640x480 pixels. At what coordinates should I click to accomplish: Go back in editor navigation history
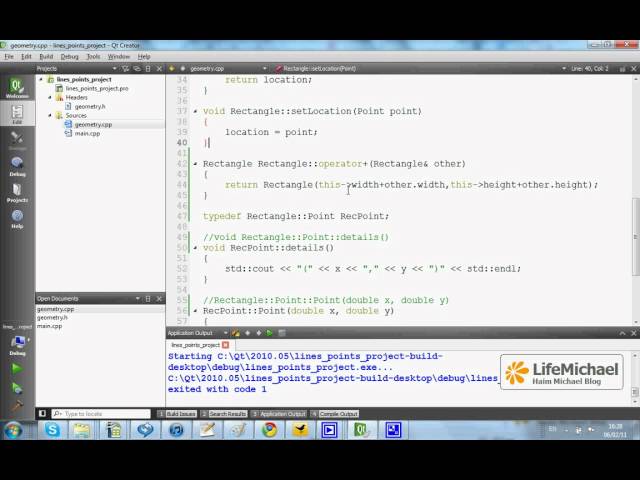(171, 69)
